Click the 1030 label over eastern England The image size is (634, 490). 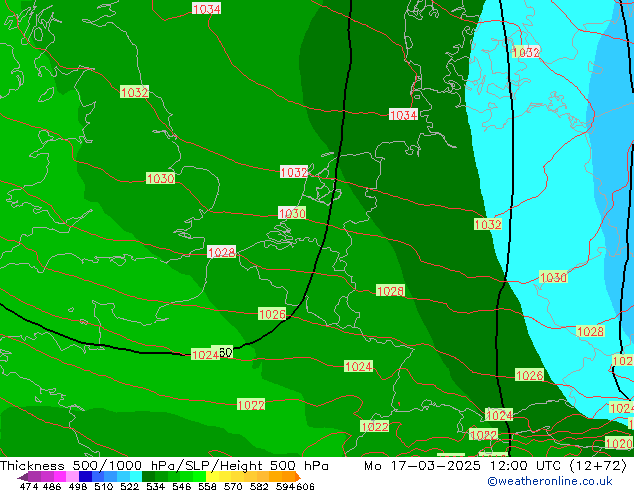pyautogui.click(x=161, y=178)
